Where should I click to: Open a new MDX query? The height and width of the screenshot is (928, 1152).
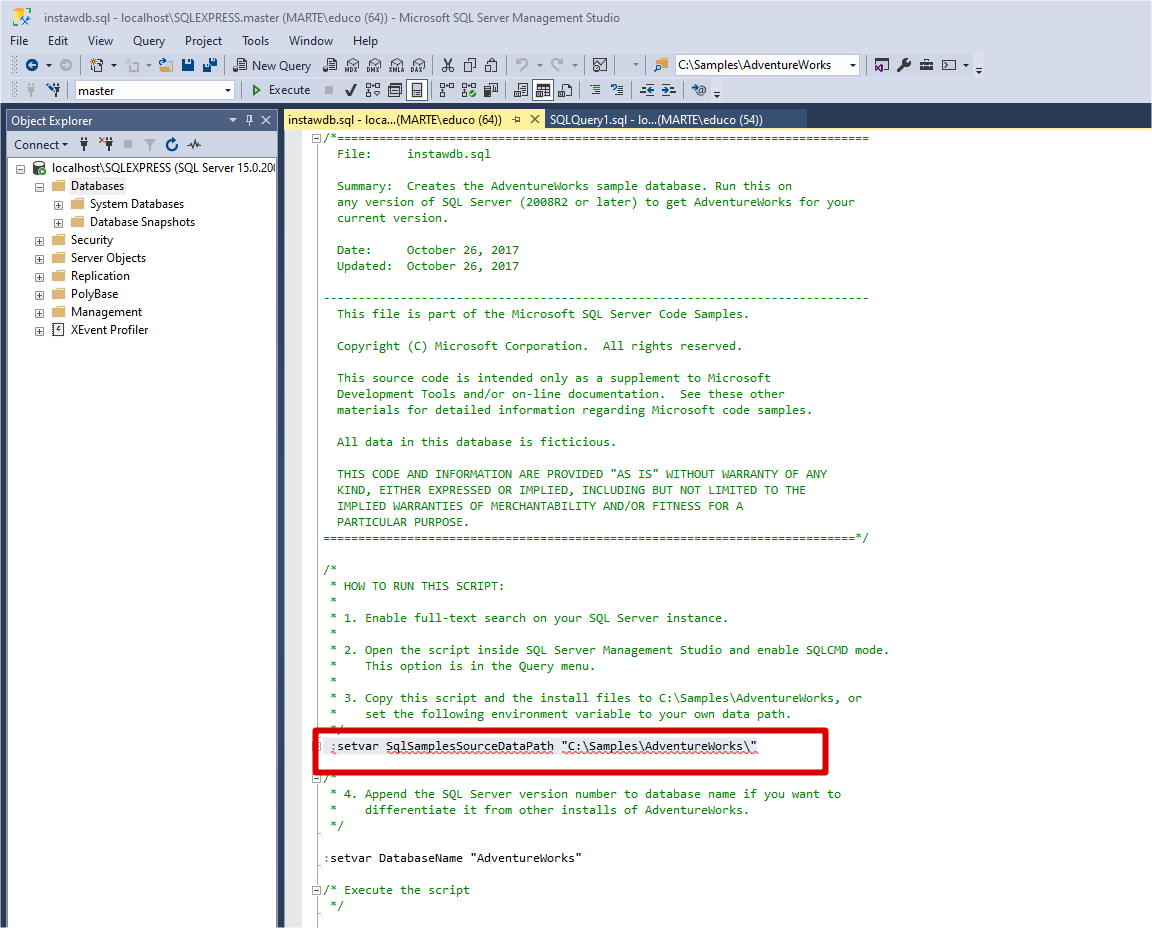click(x=352, y=65)
